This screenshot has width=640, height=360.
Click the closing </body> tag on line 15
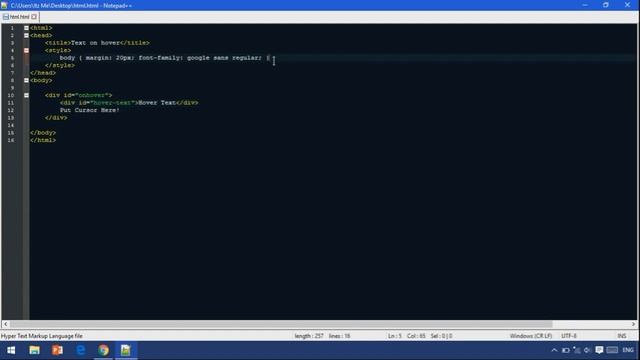coord(43,133)
